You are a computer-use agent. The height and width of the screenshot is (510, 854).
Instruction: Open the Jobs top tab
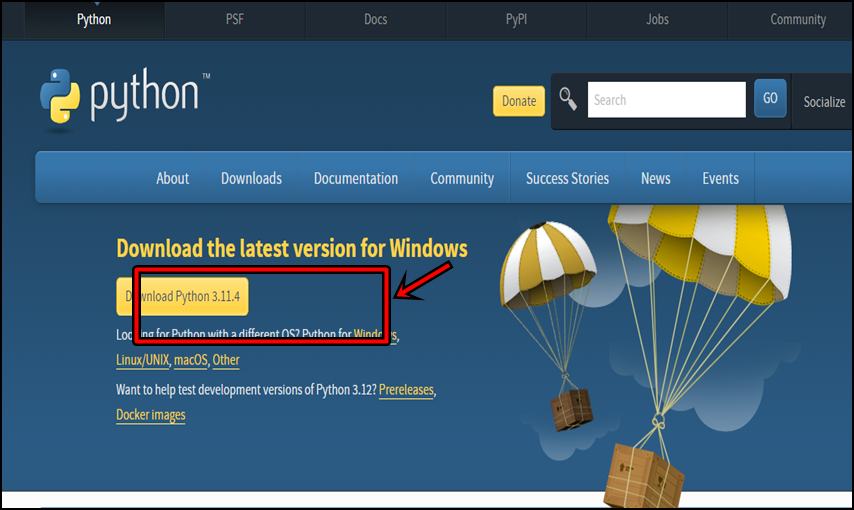[x=657, y=20]
